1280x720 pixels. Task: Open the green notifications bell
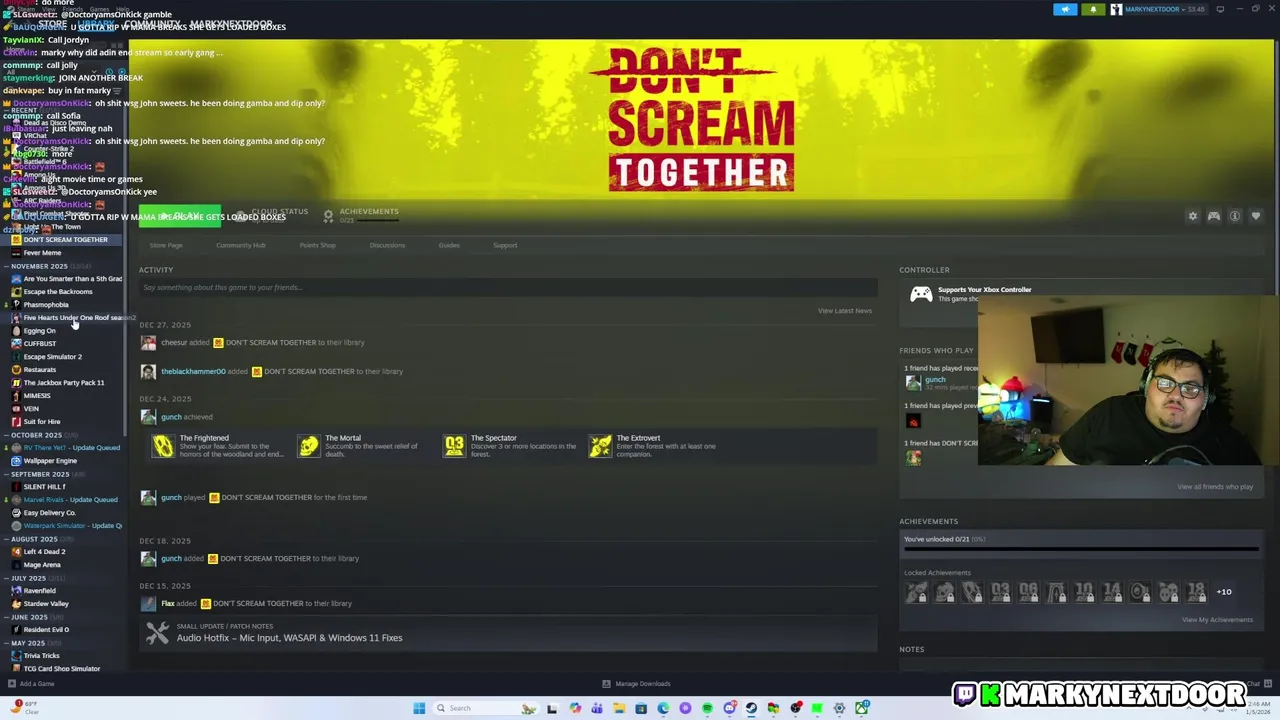tap(1093, 9)
